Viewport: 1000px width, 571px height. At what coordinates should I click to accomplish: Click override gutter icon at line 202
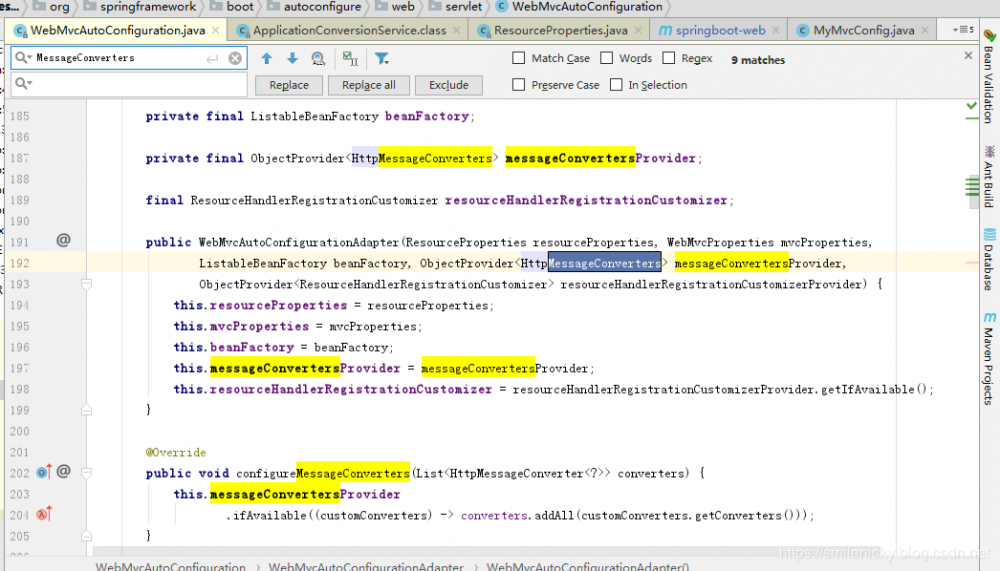click(x=44, y=472)
